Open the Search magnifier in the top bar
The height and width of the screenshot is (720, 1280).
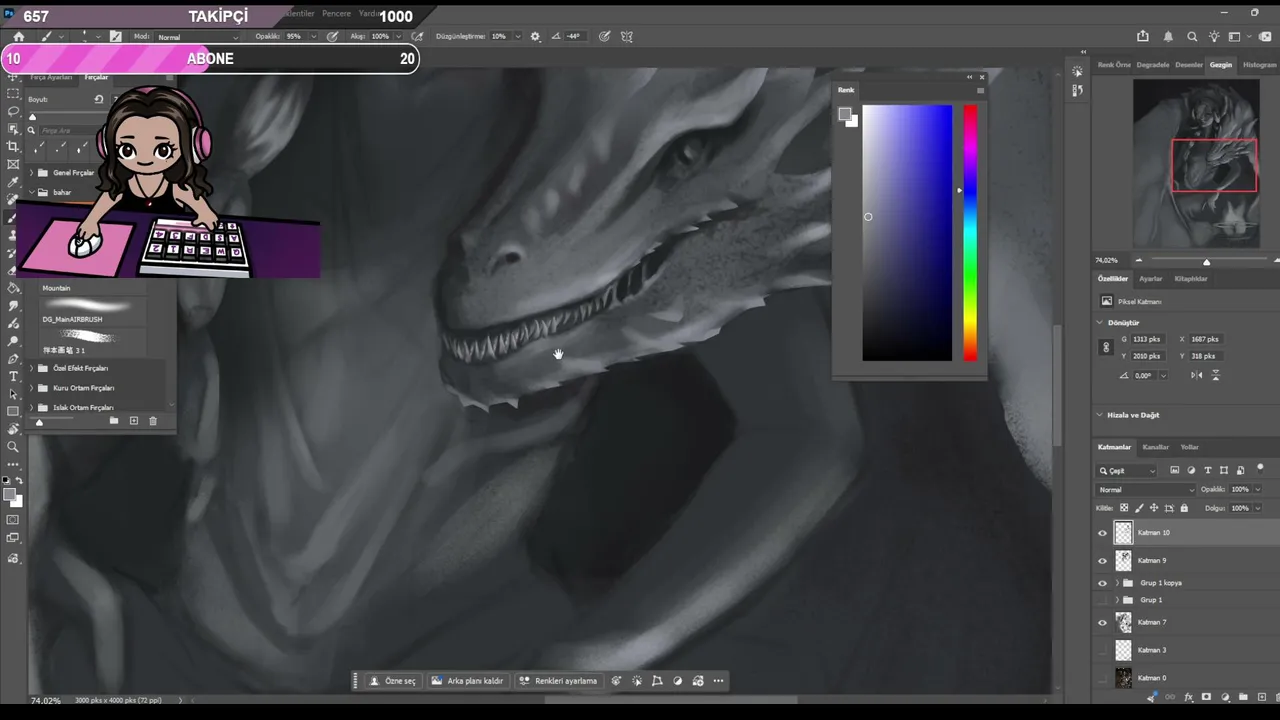1192,36
